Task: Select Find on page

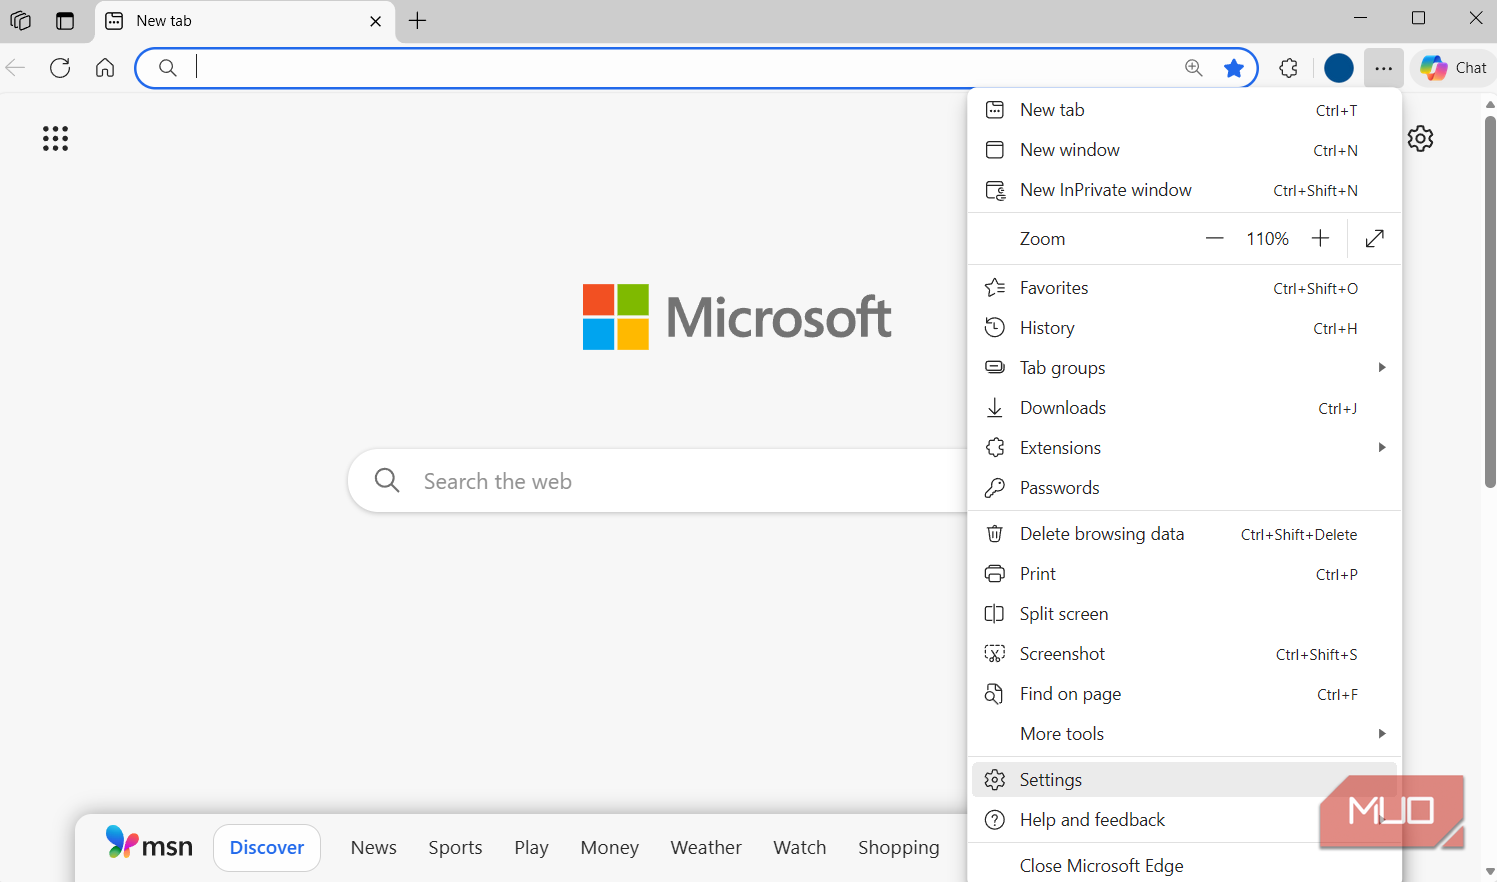Action: pos(1185,694)
